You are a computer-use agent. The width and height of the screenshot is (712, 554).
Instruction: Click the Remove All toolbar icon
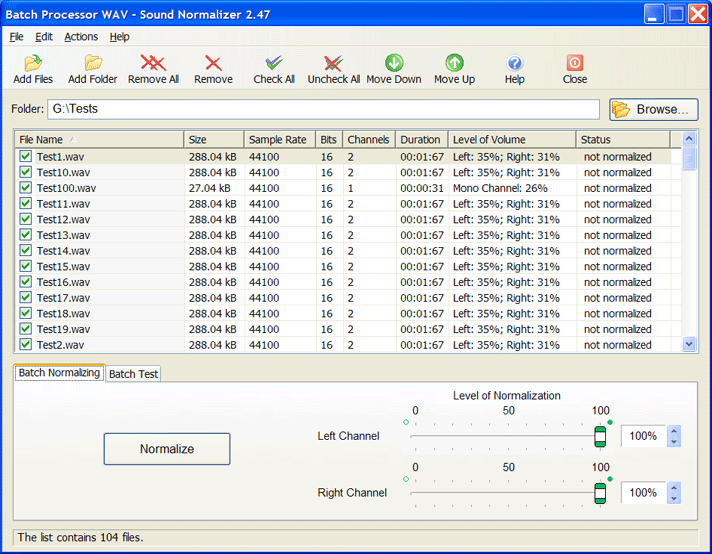(153, 63)
